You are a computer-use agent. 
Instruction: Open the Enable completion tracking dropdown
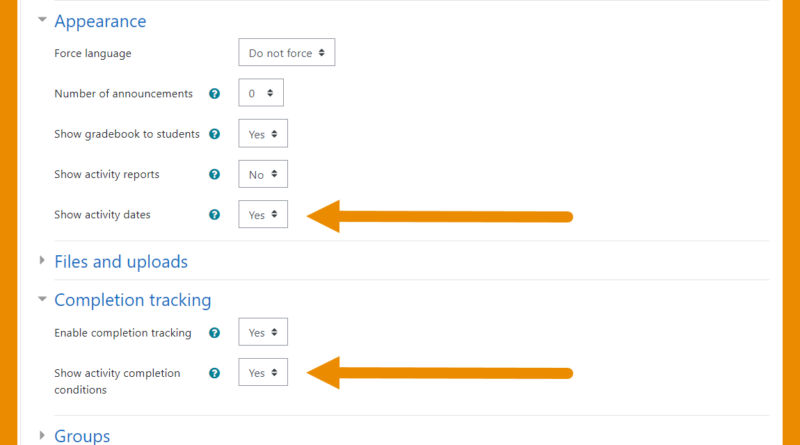[x=263, y=332]
